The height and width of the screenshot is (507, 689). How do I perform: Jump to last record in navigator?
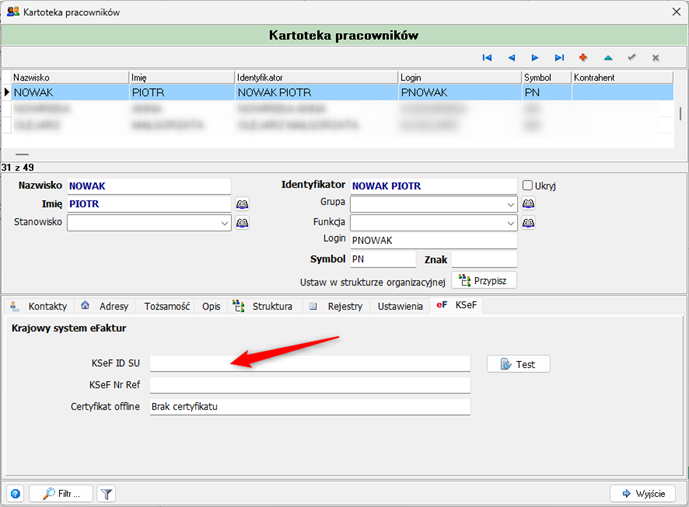559,58
